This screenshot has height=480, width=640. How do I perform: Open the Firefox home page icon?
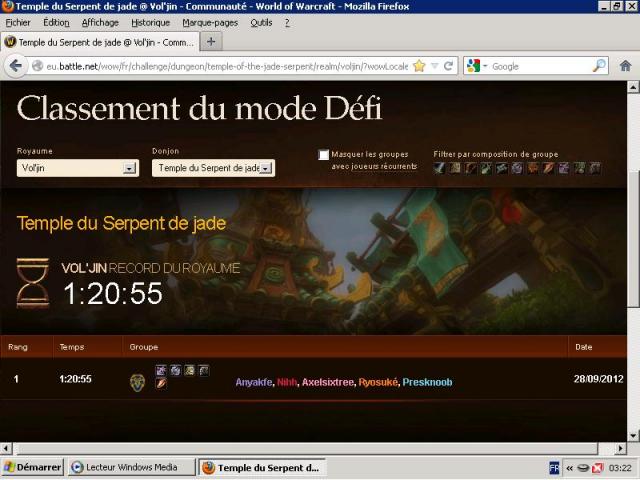click(625, 66)
